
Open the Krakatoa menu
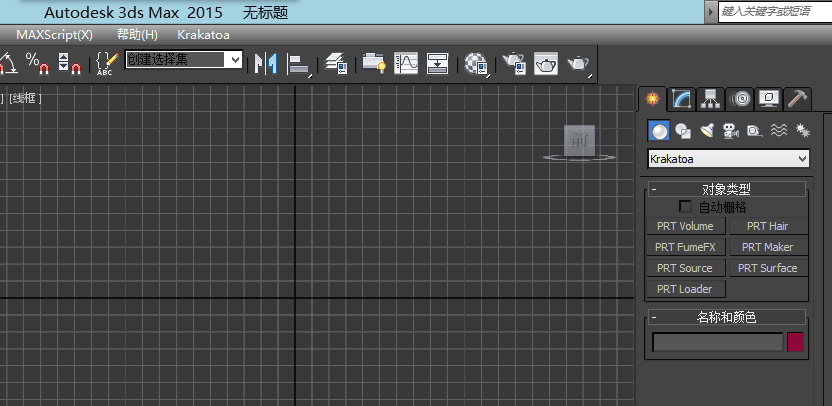[x=203, y=35]
